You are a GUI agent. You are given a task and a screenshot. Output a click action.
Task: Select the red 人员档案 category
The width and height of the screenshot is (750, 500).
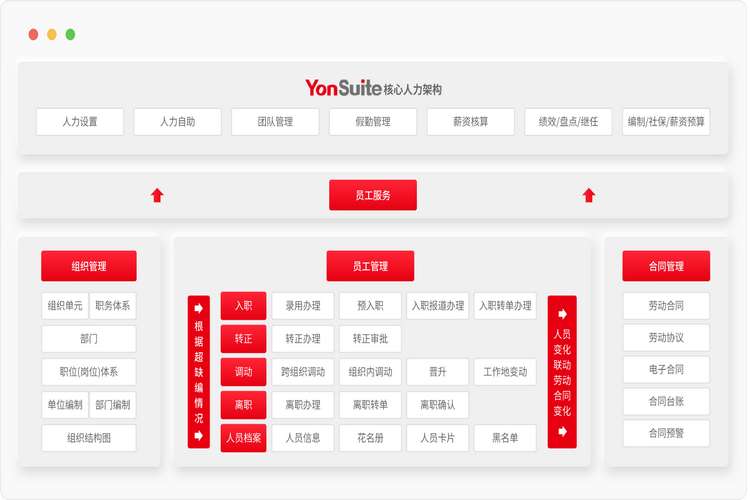click(x=243, y=438)
